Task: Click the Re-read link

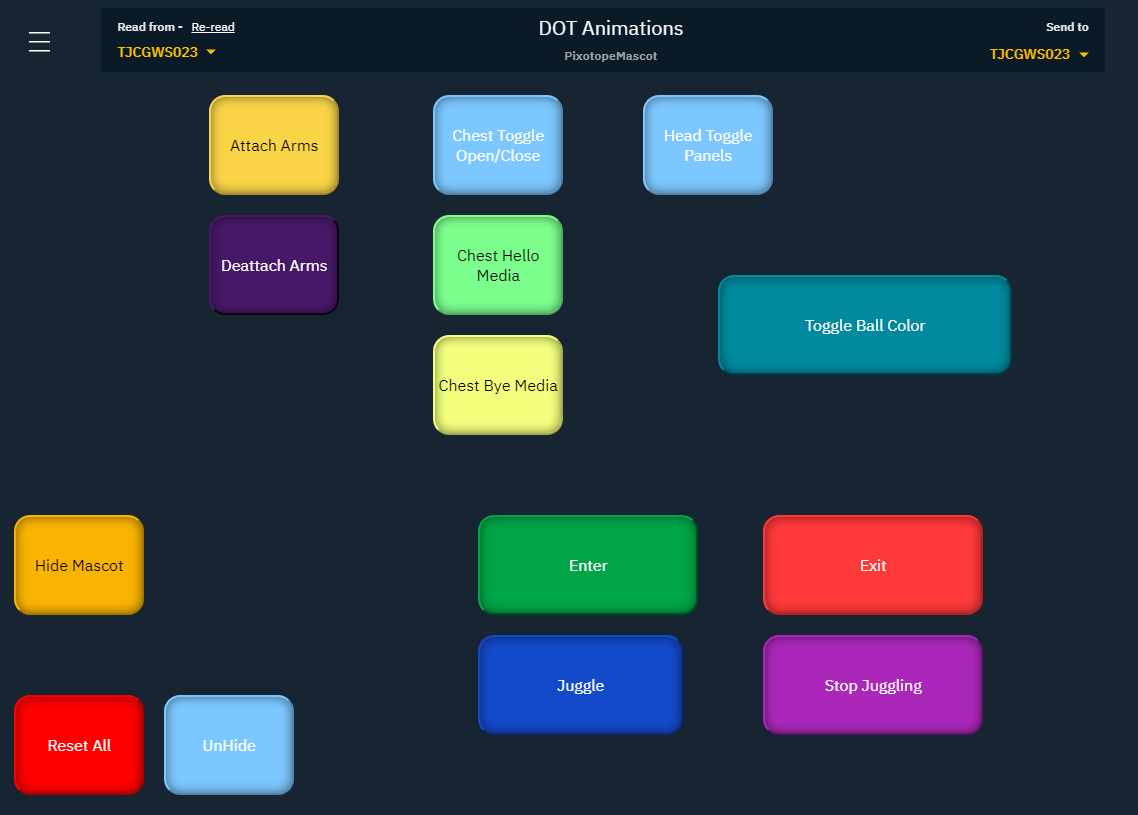Action: coord(213,28)
